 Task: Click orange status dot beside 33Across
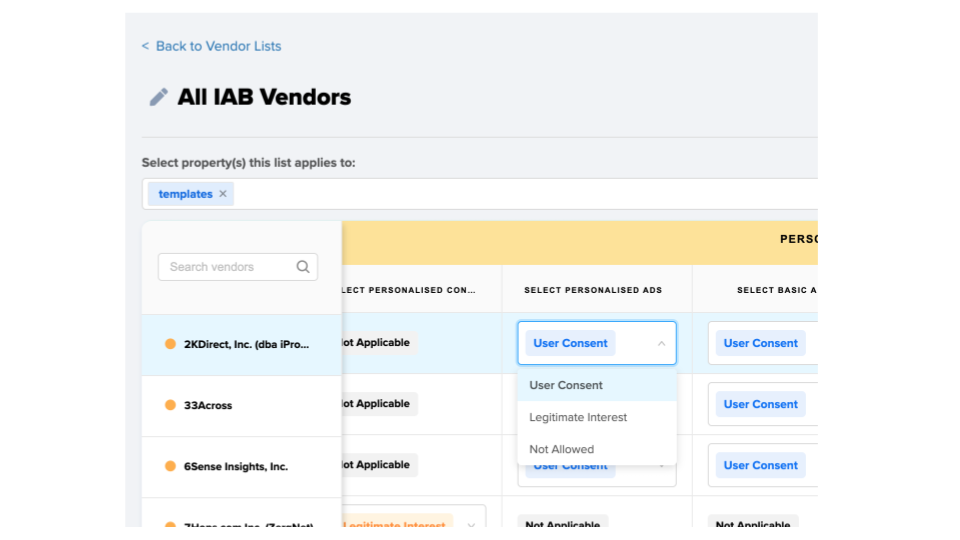[x=170, y=405]
